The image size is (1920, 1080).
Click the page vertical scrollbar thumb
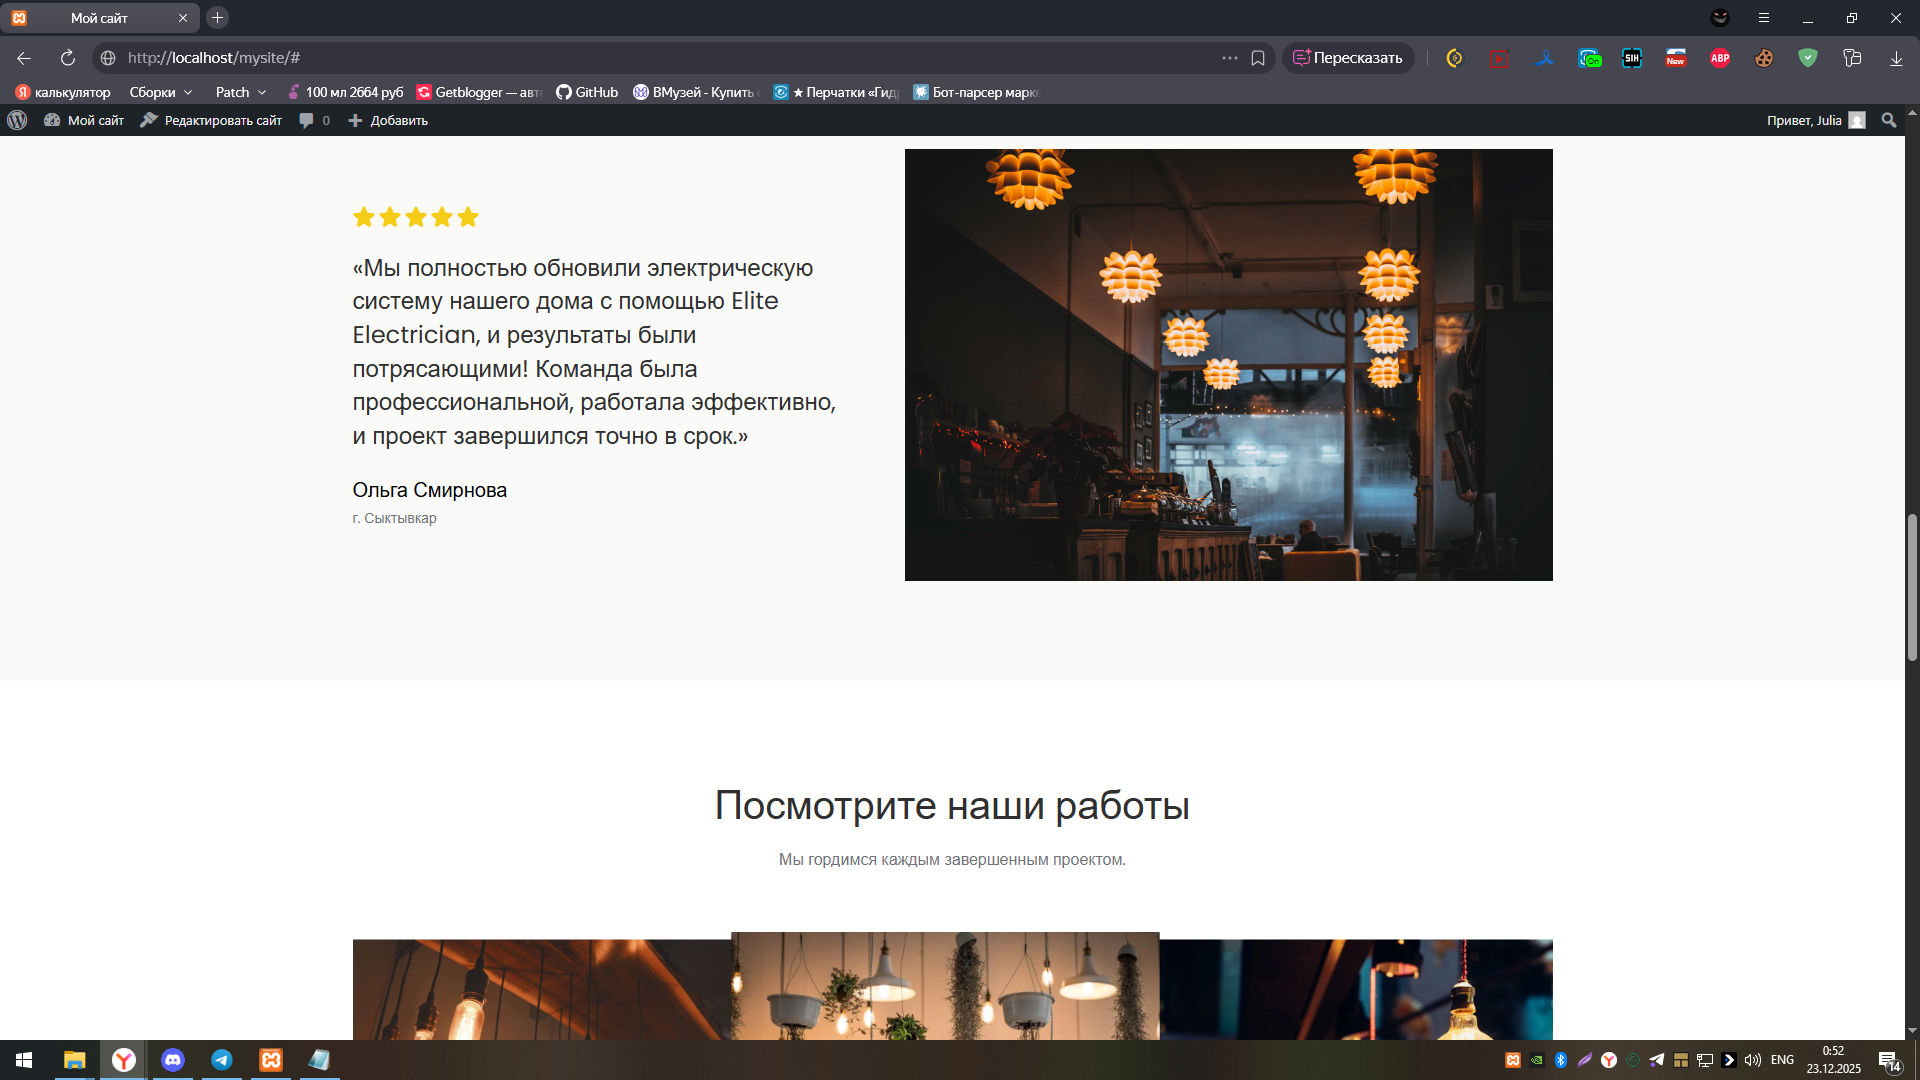tap(1911, 587)
